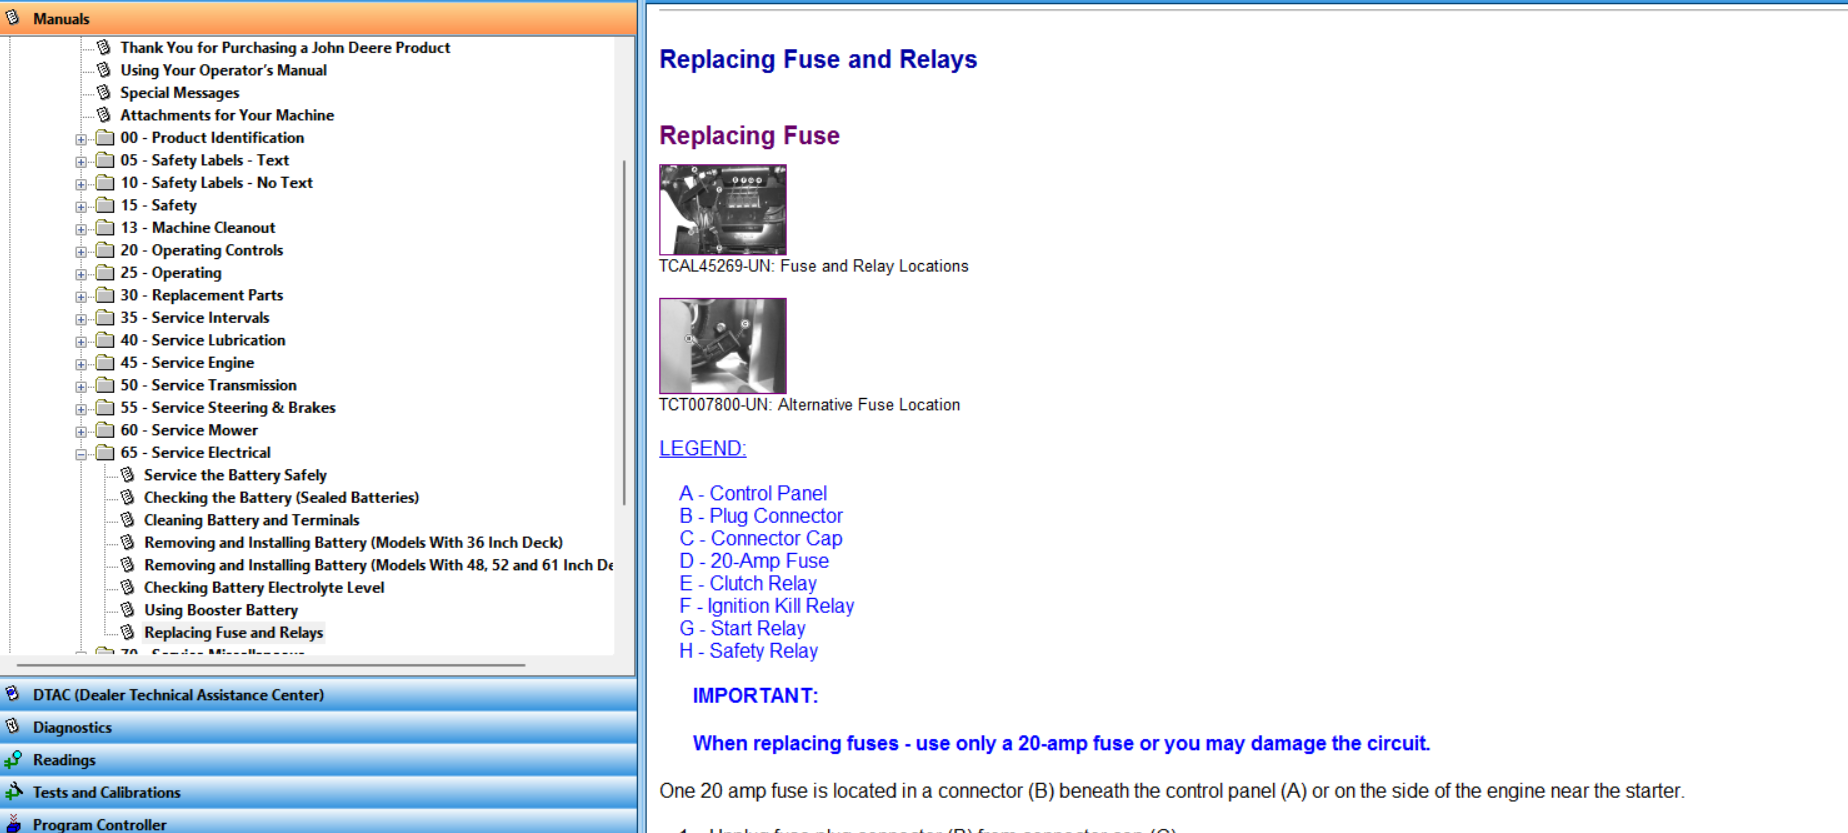Switch to the Readings panel
Image resolution: width=1848 pixels, height=833 pixels.
318,760
